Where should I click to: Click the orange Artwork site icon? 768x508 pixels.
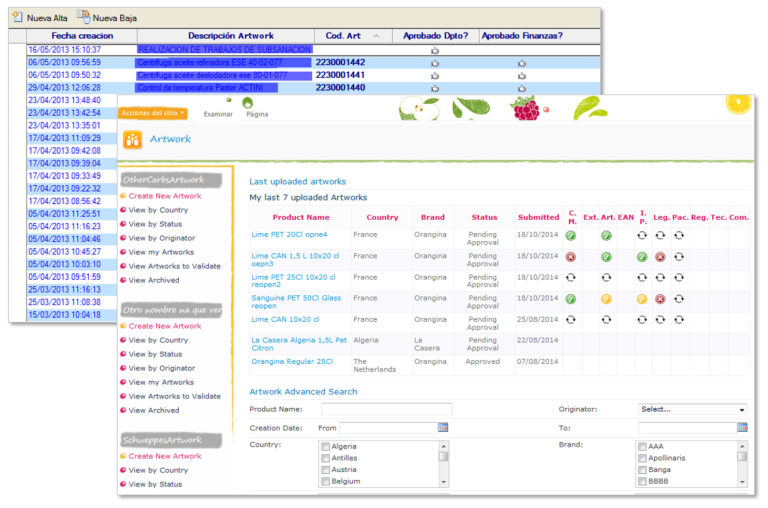(132, 140)
